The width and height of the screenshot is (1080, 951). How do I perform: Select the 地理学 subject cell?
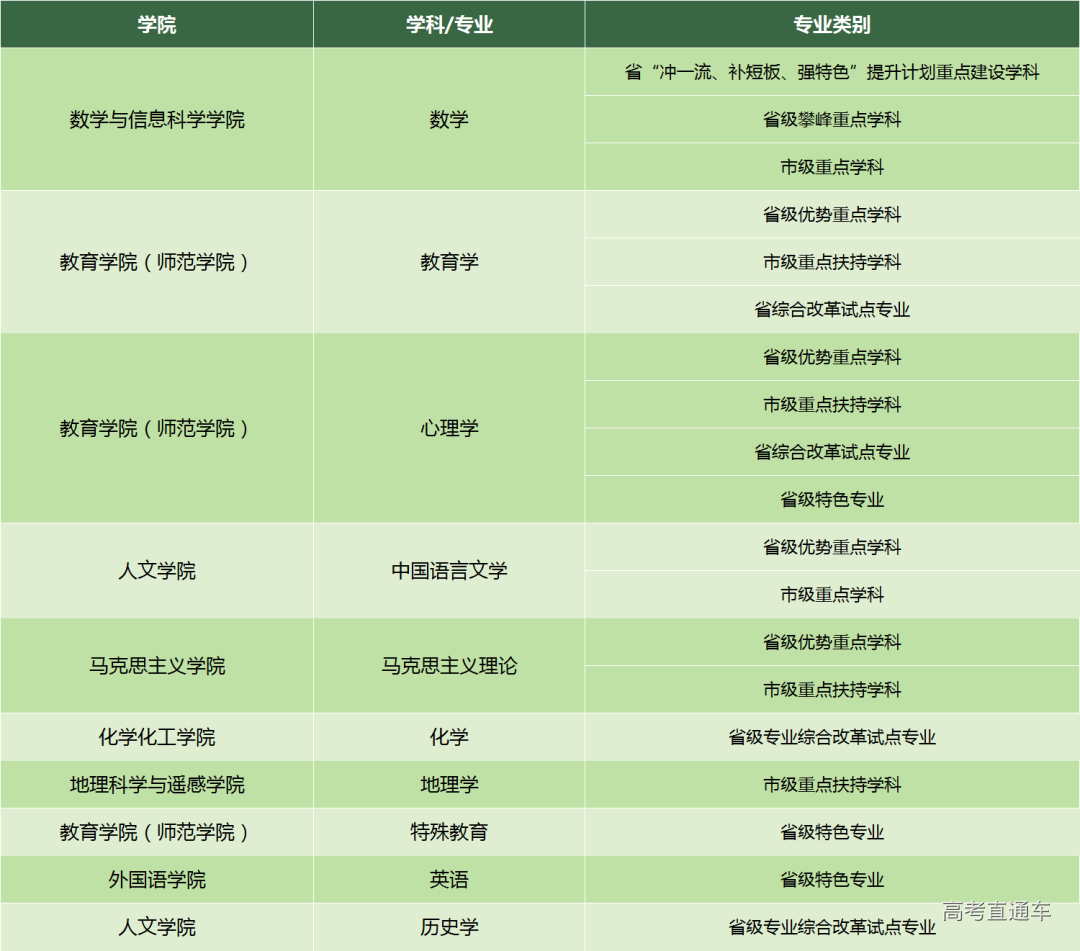[x=449, y=785]
